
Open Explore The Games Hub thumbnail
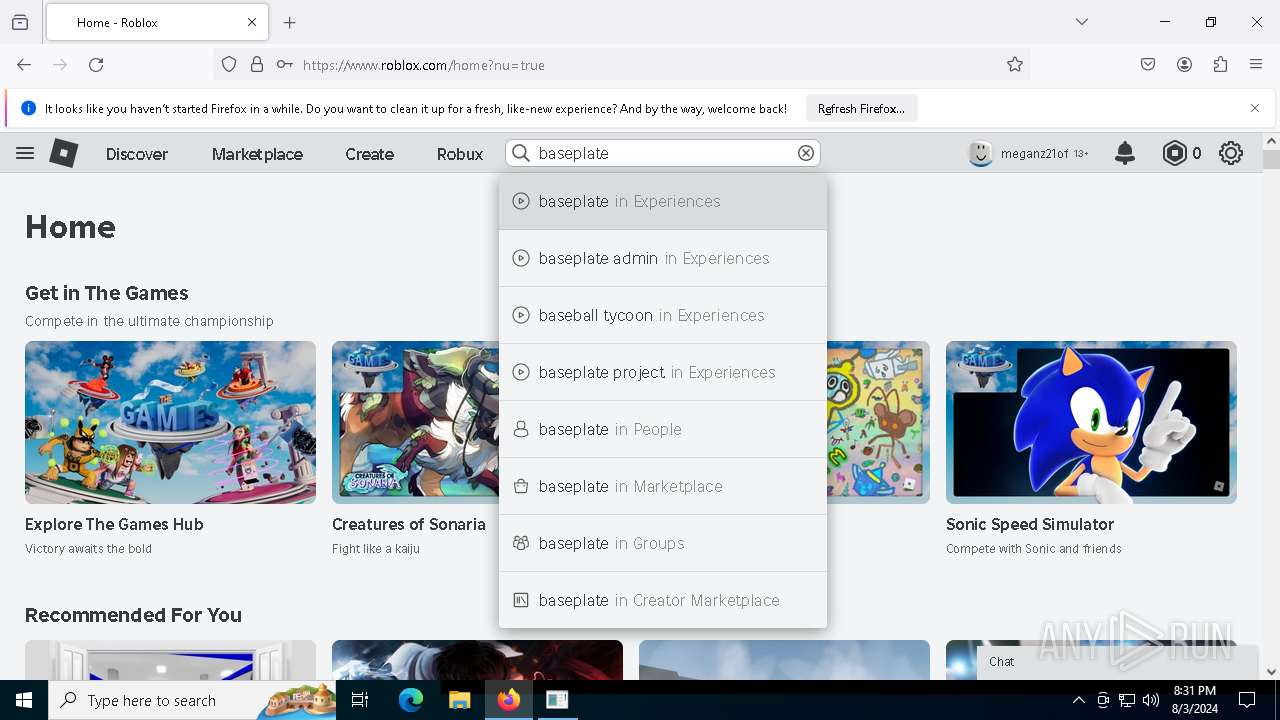170,422
